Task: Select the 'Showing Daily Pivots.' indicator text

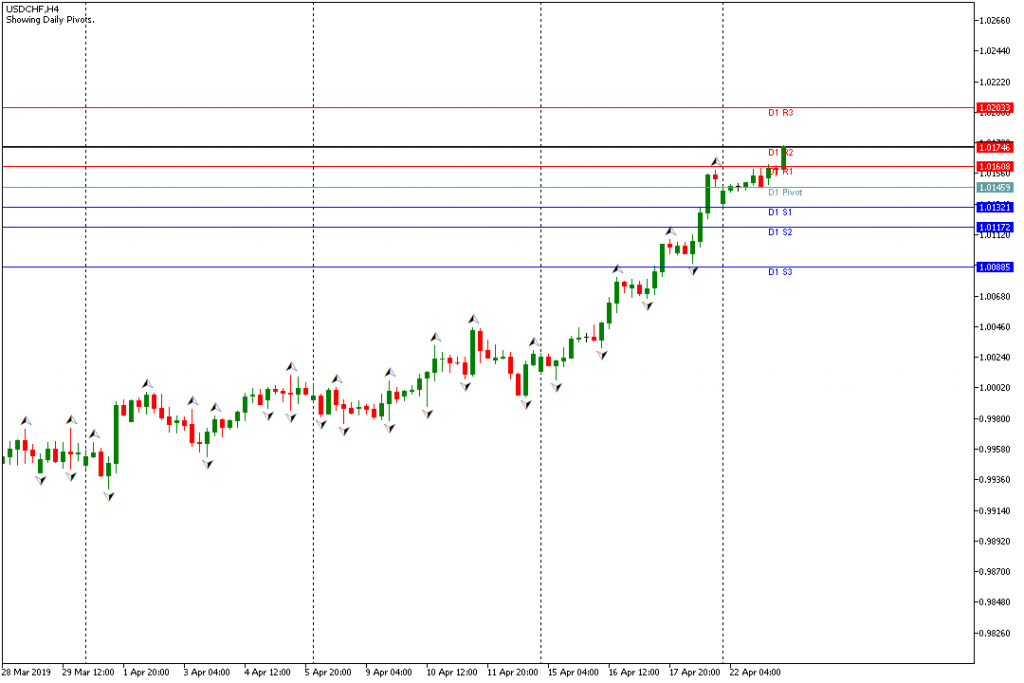Action: [x=51, y=19]
